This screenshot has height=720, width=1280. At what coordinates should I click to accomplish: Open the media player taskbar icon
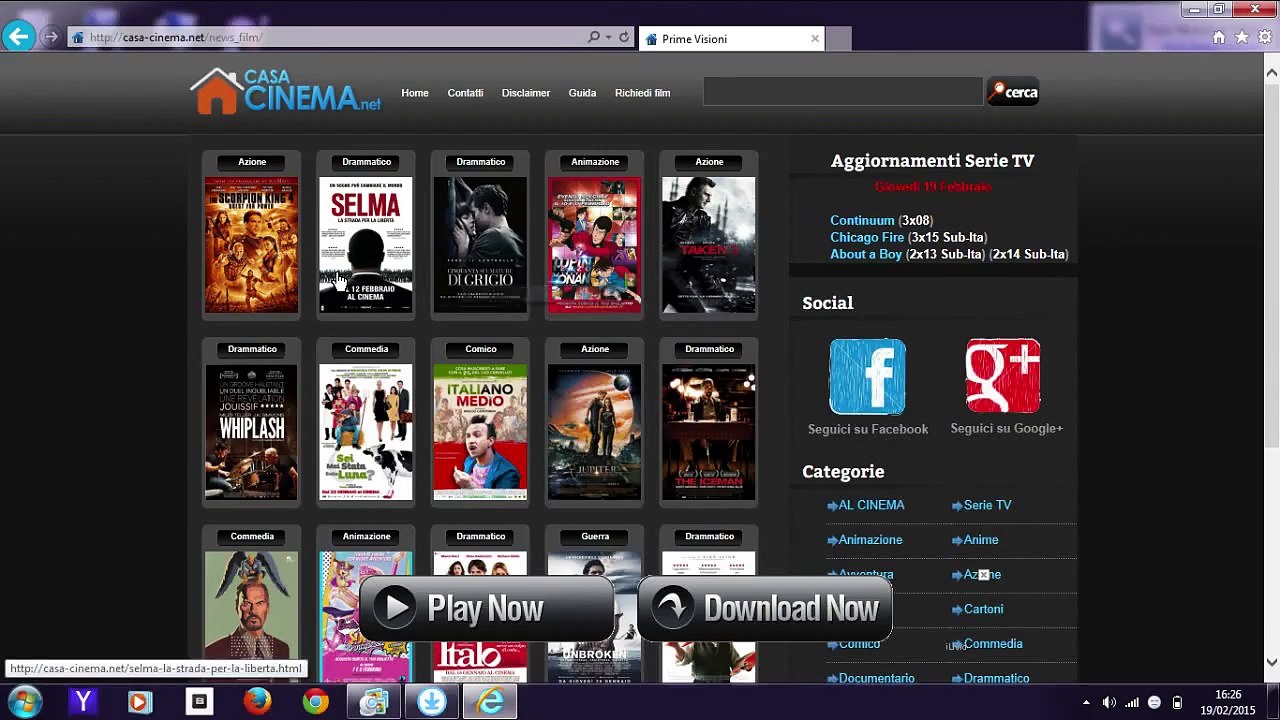tap(140, 702)
